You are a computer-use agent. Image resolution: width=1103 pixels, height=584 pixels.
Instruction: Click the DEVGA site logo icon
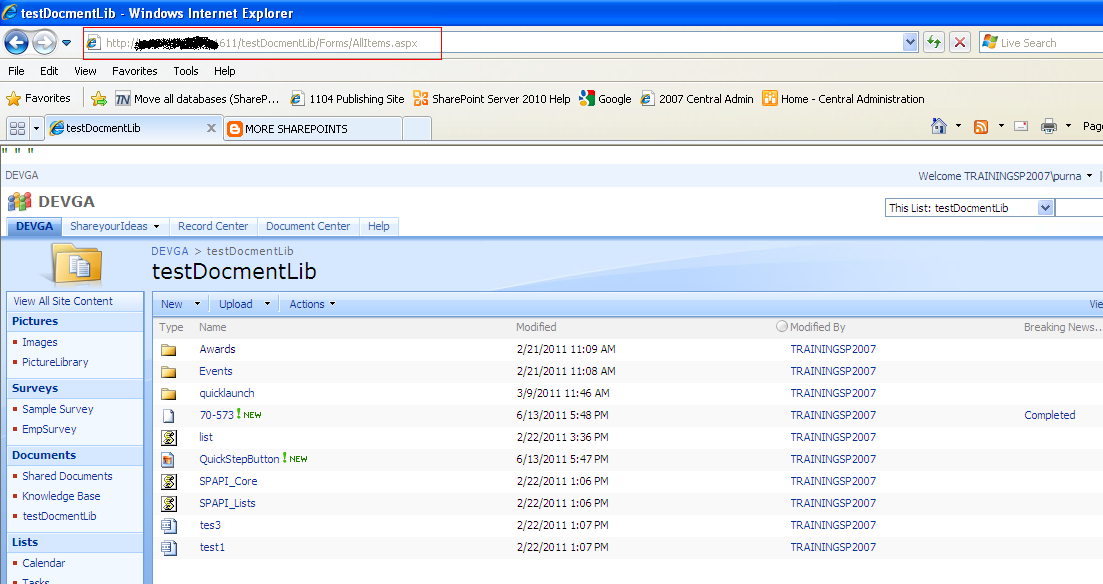(x=20, y=202)
